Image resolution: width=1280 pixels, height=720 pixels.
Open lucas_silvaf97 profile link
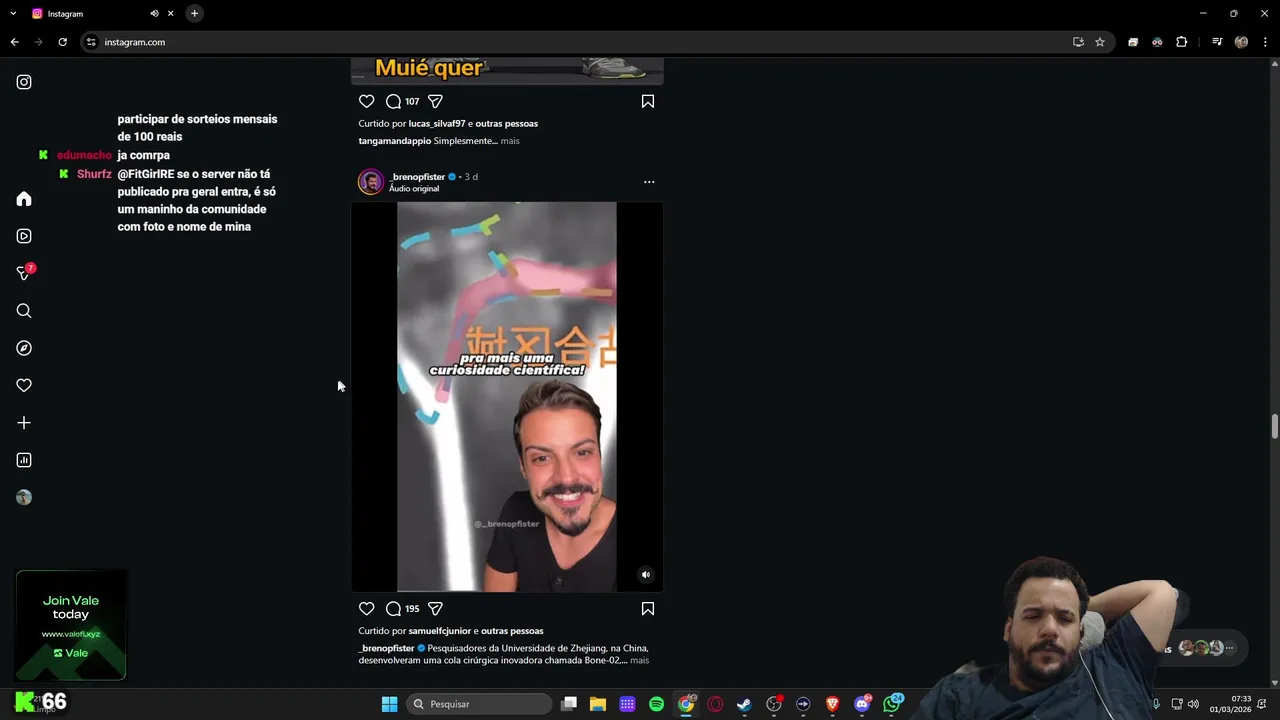click(x=437, y=124)
